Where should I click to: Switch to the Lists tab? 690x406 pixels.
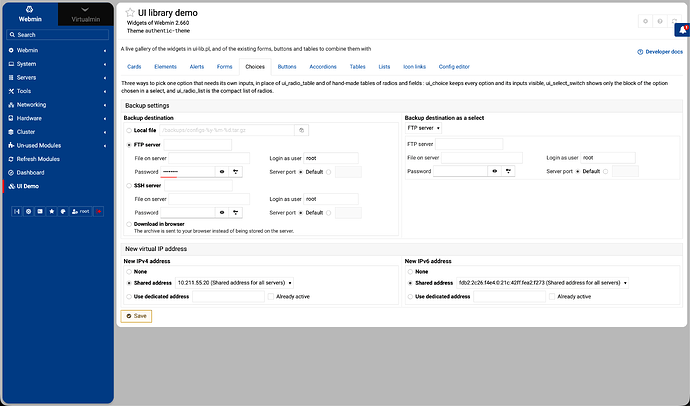pos(384,67)
